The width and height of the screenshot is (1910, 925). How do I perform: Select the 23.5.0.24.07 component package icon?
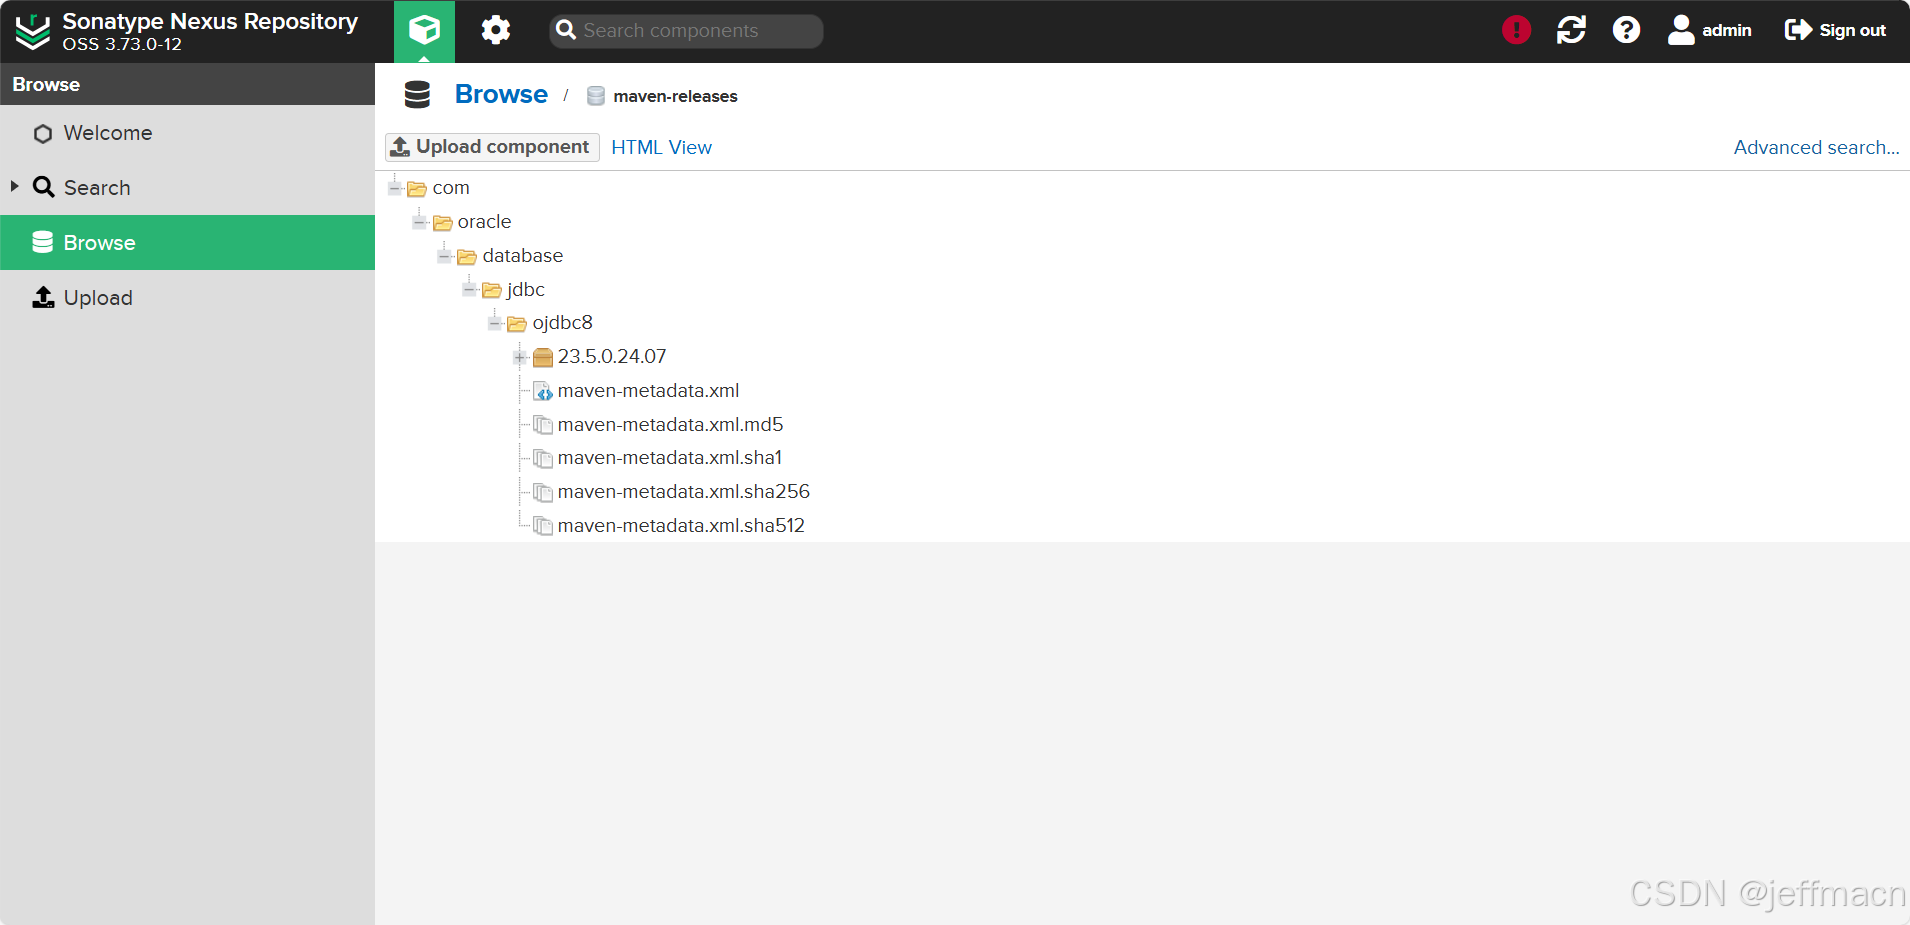tap(543, 357)
